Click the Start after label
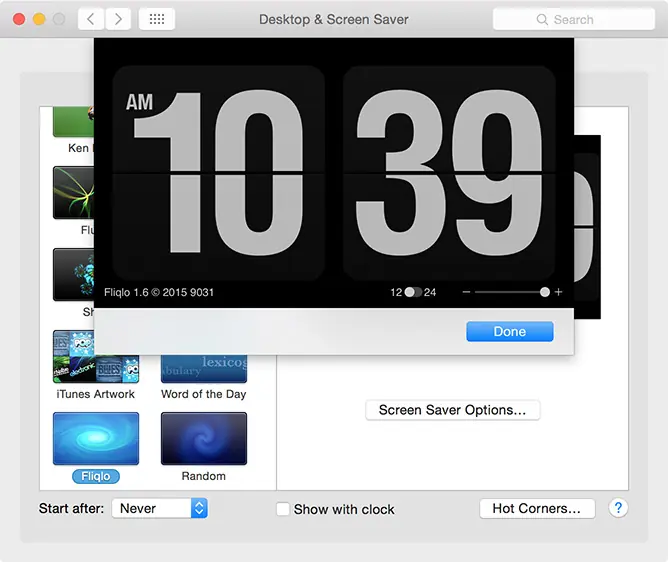 [x=71, y=508]
